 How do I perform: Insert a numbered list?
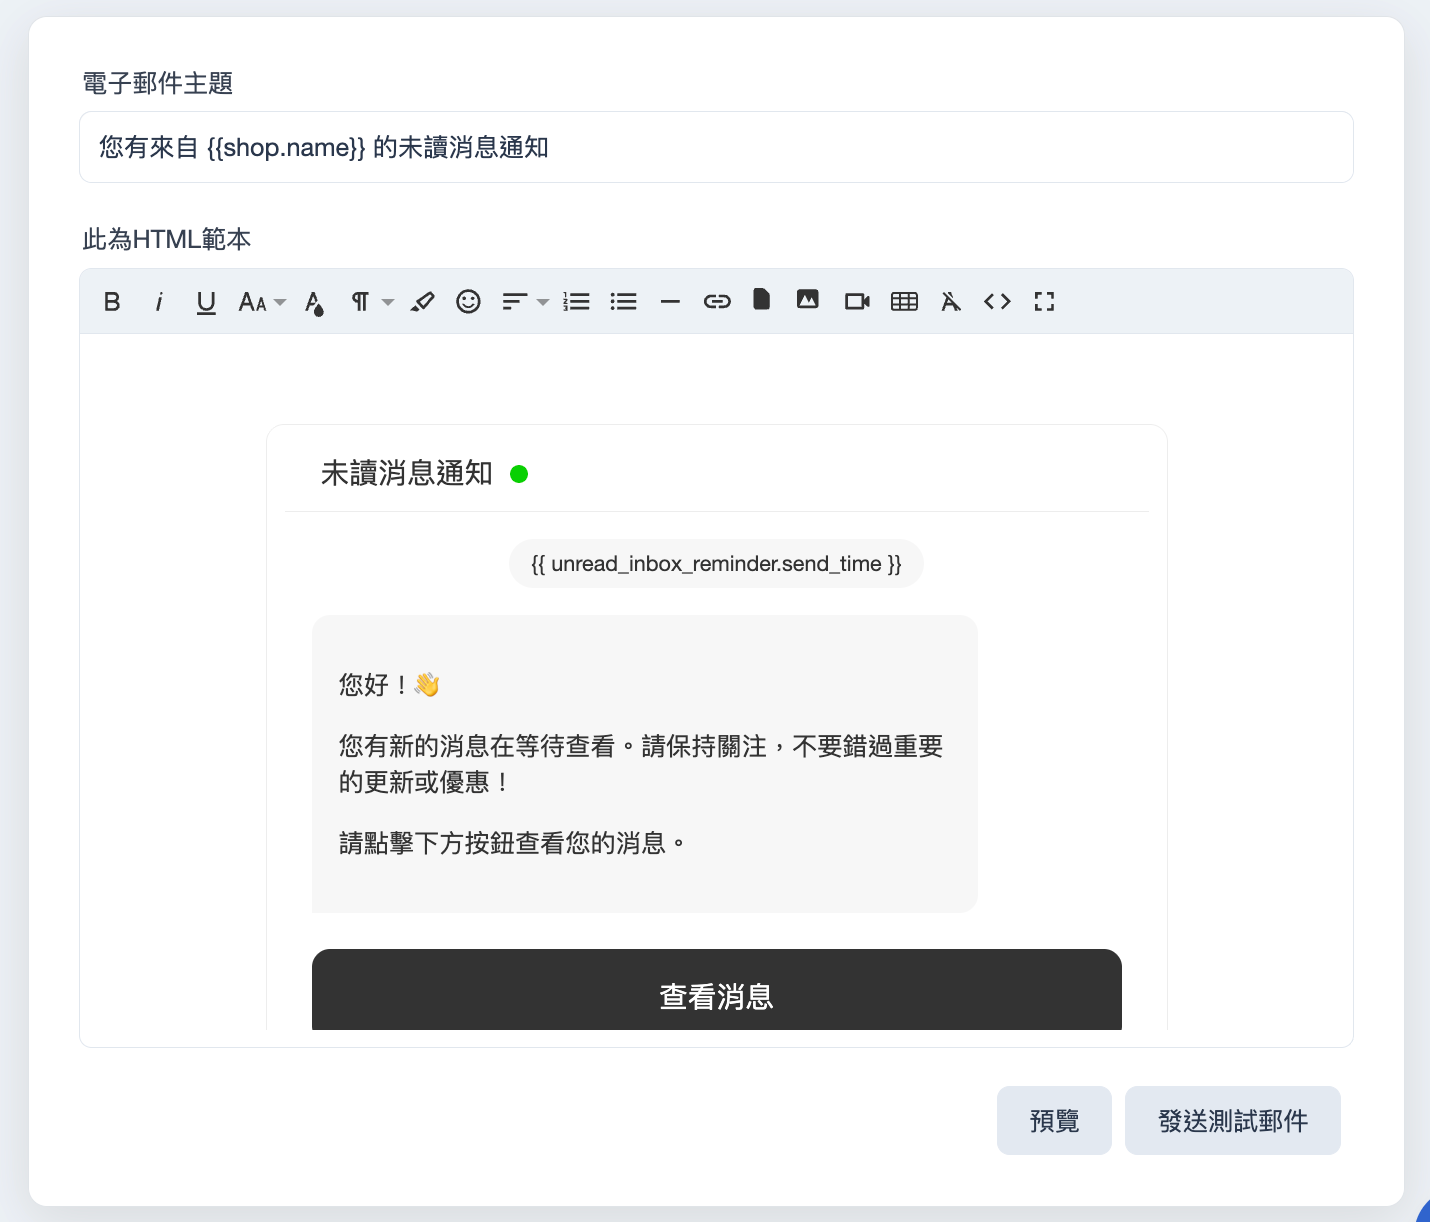576,301
